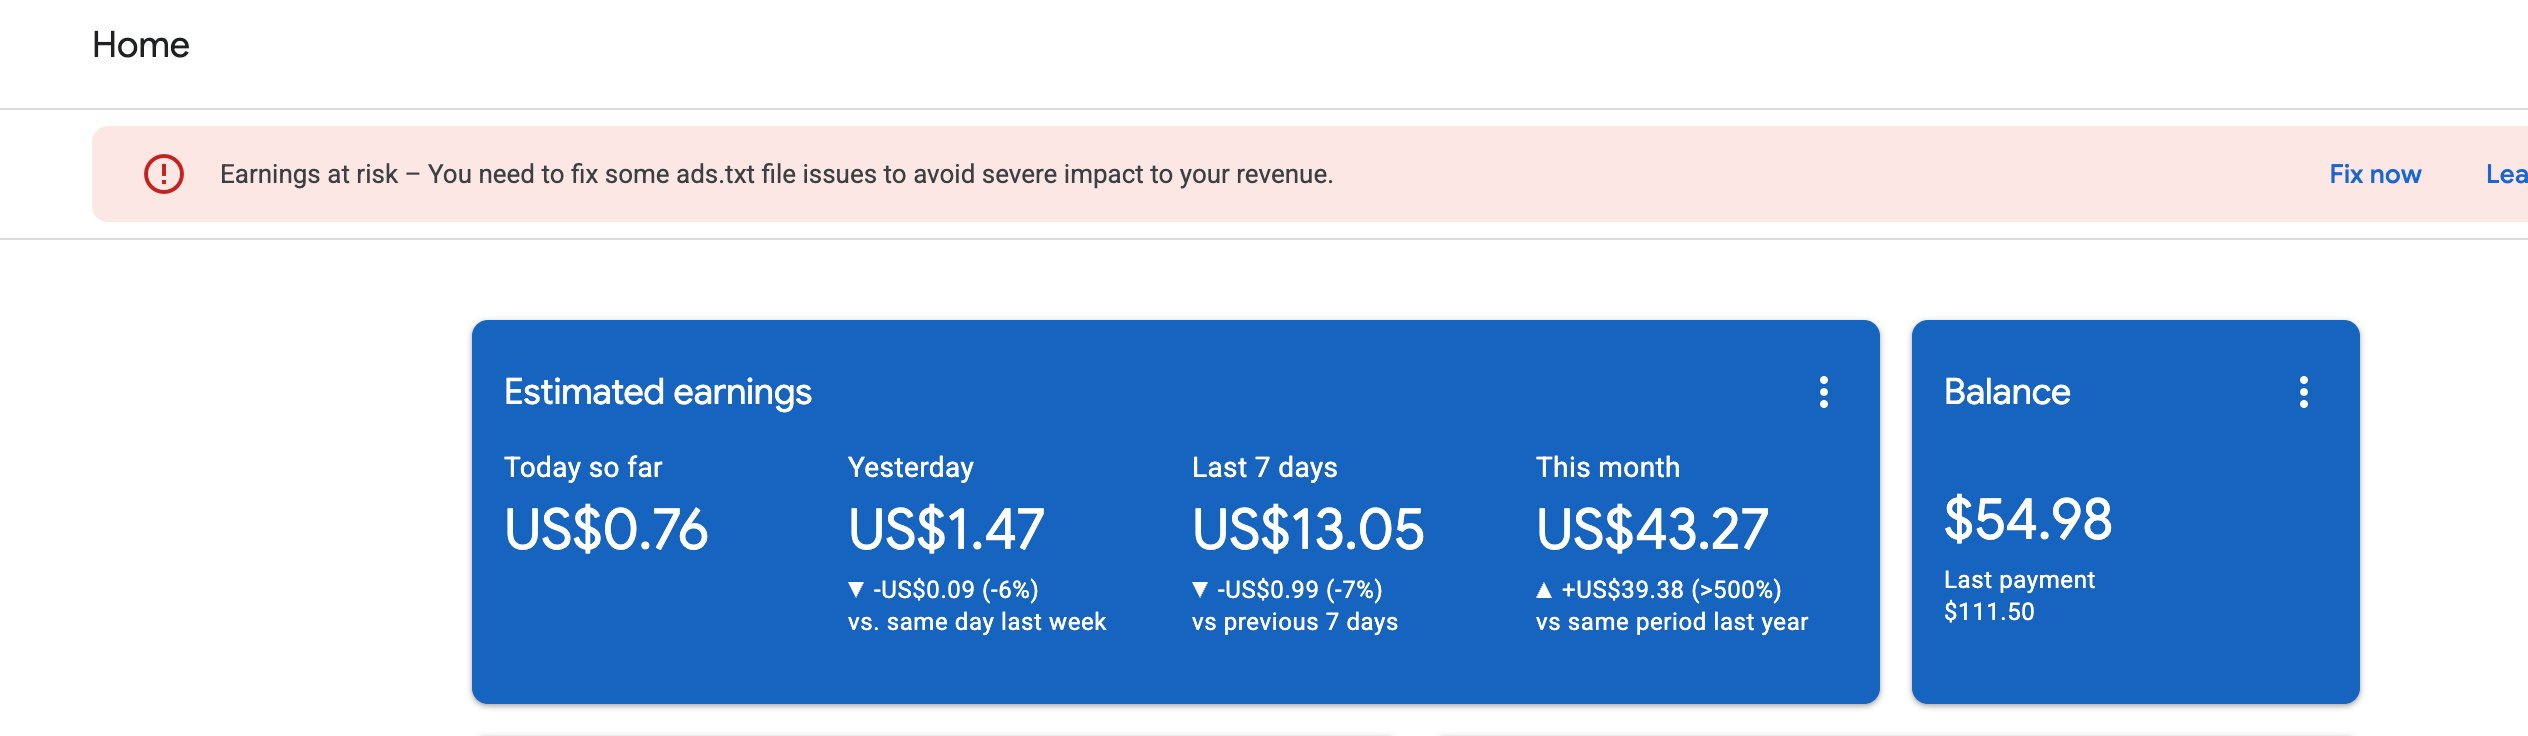Click This month's up triangle indicator
This screenshot has height=736, width=2528.
[x=1544, y=590]
